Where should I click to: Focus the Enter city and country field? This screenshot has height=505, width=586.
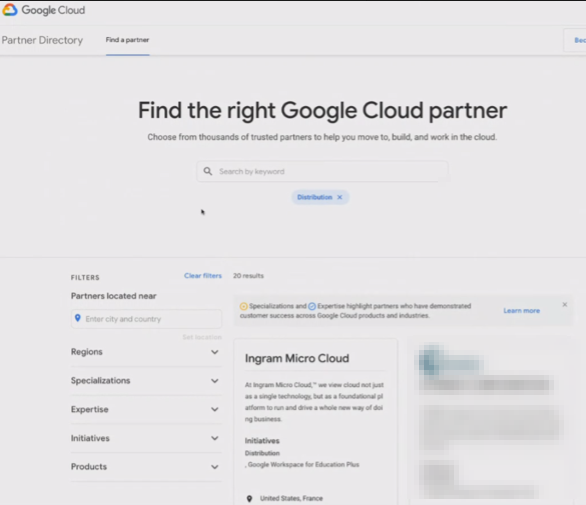pos(146,319)
